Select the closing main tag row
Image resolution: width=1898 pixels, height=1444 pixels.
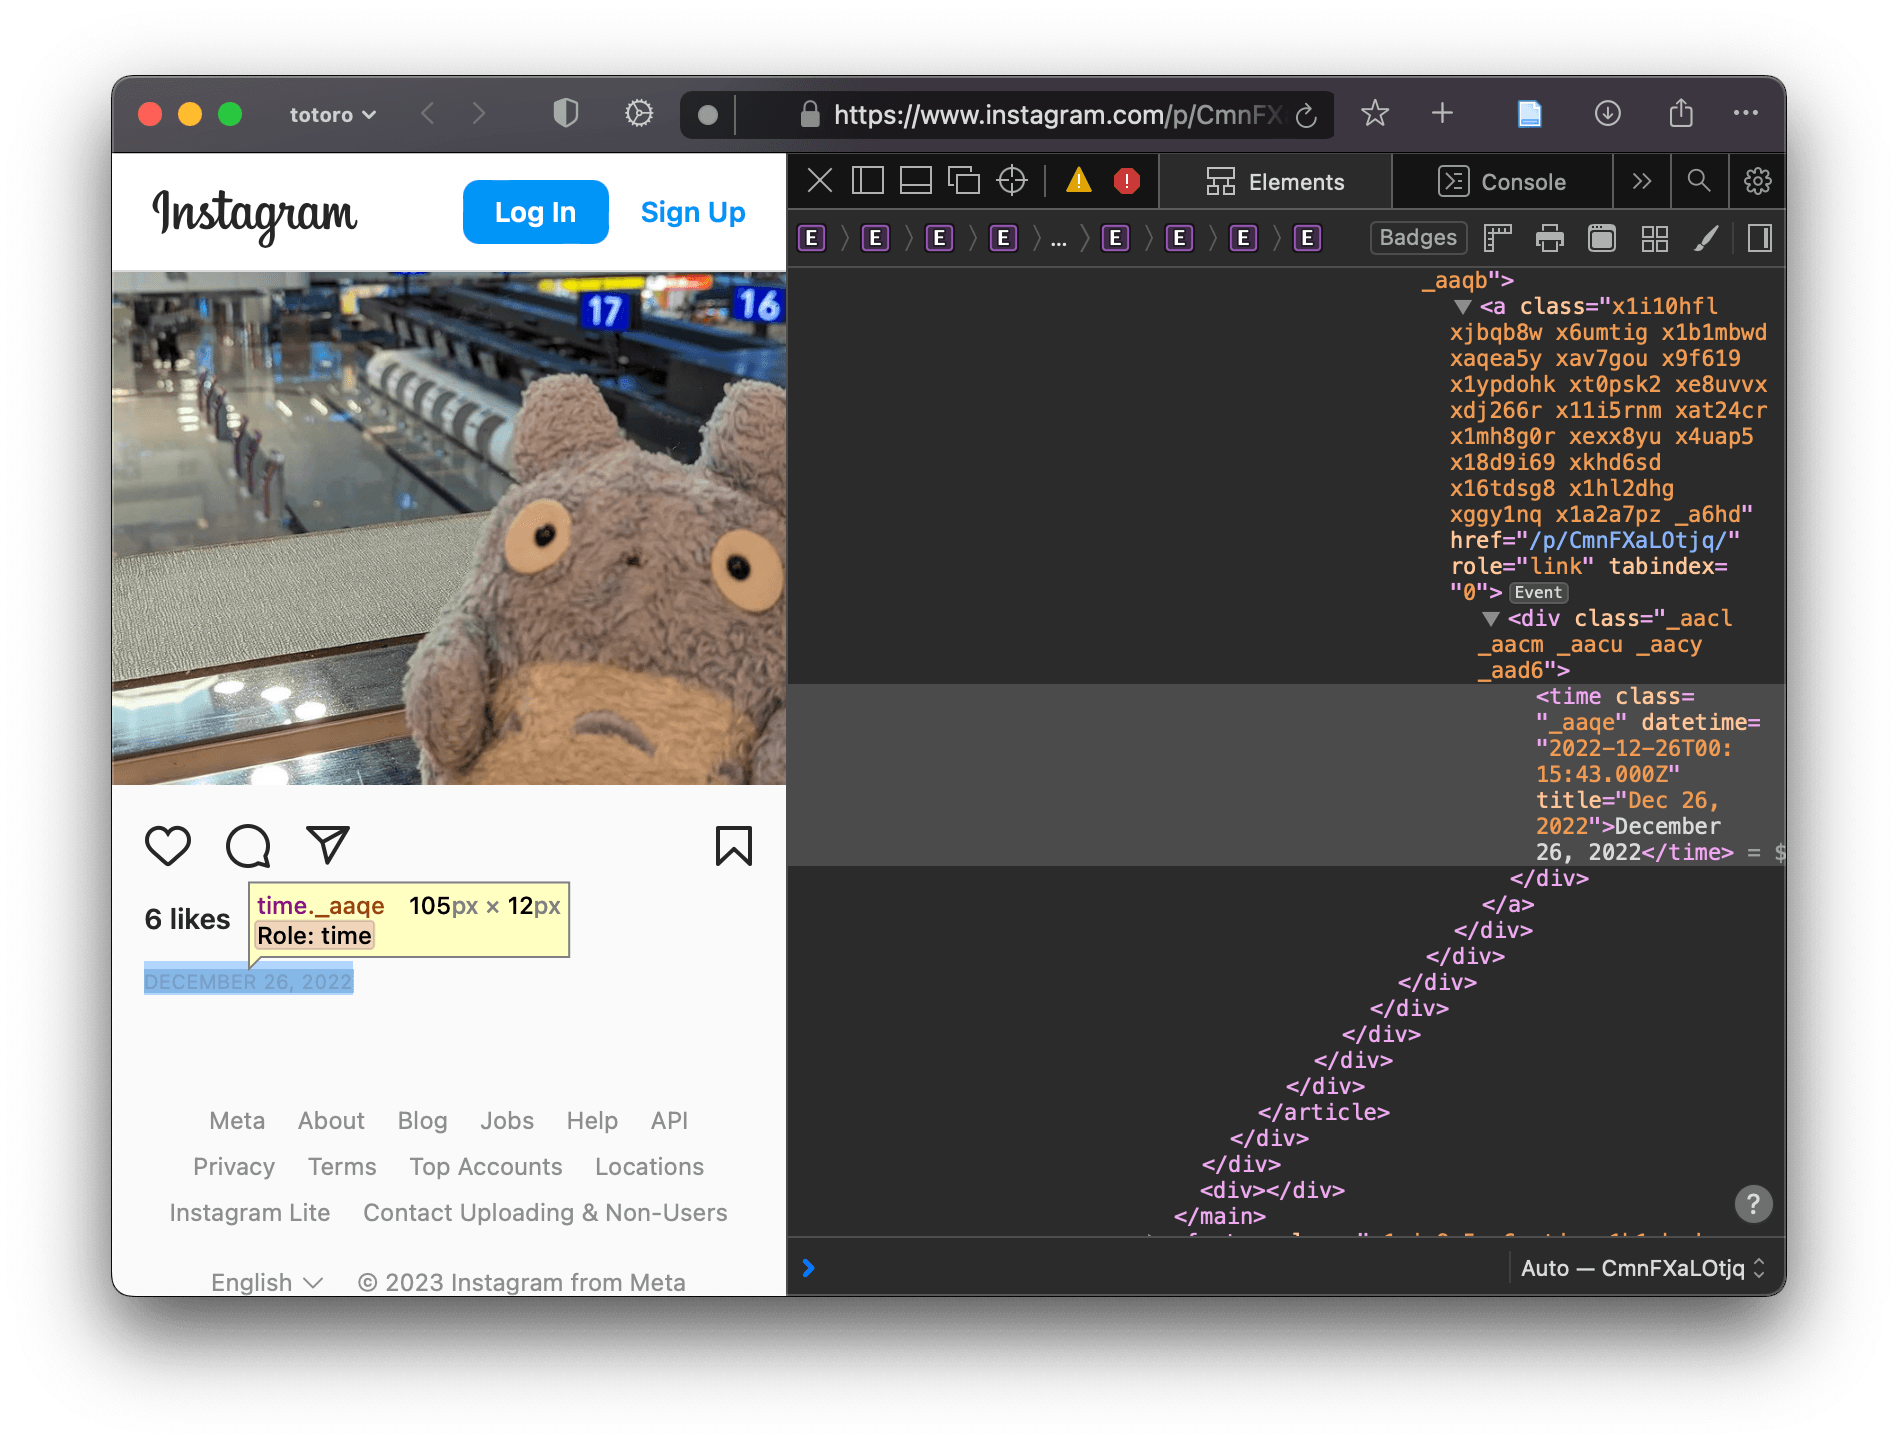pos(1219,1216)
